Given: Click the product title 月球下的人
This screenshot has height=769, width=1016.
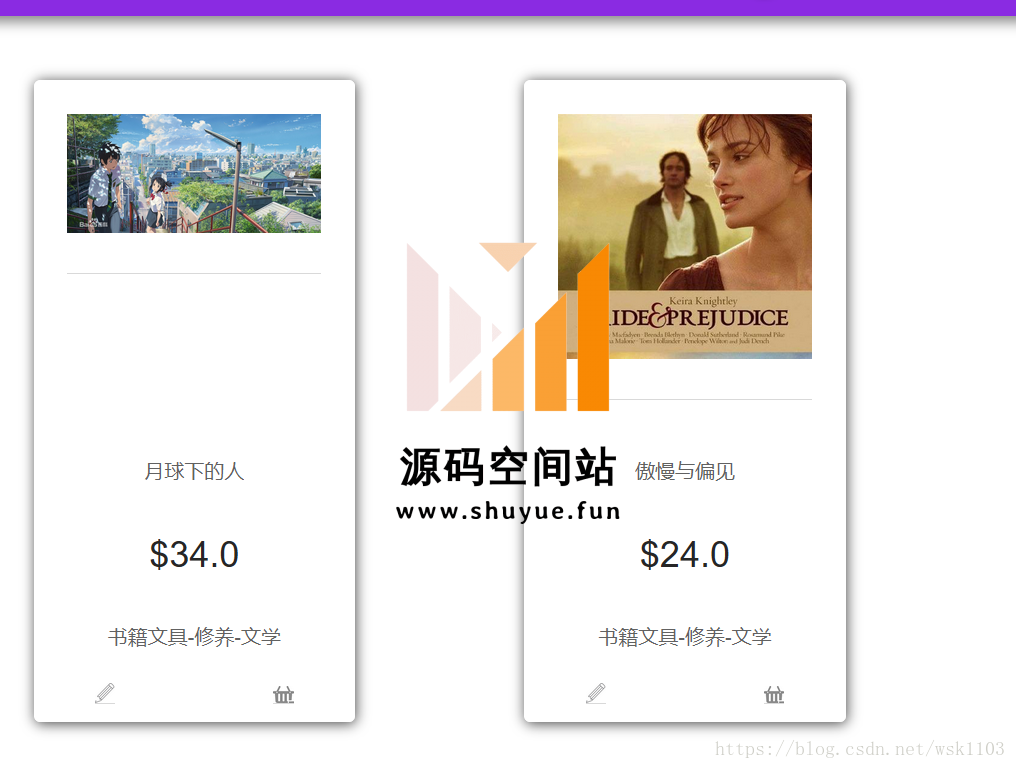Looking at the screenshot, I should click(194, 471).
